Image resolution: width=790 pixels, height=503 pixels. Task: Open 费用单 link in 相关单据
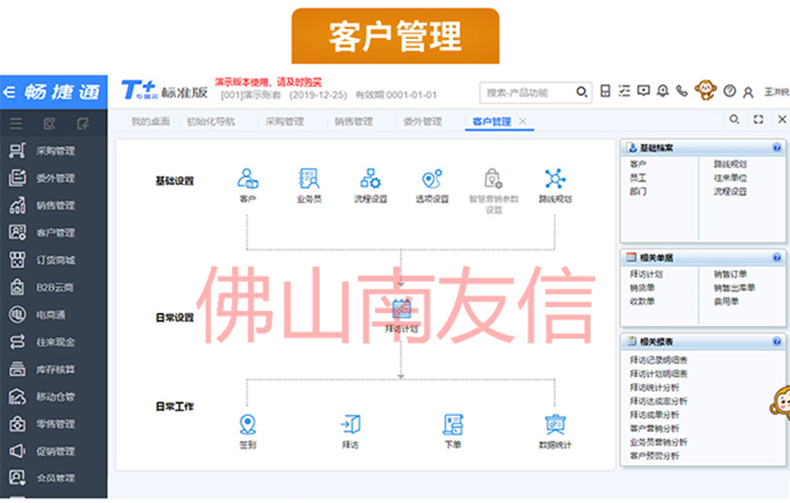726,301
